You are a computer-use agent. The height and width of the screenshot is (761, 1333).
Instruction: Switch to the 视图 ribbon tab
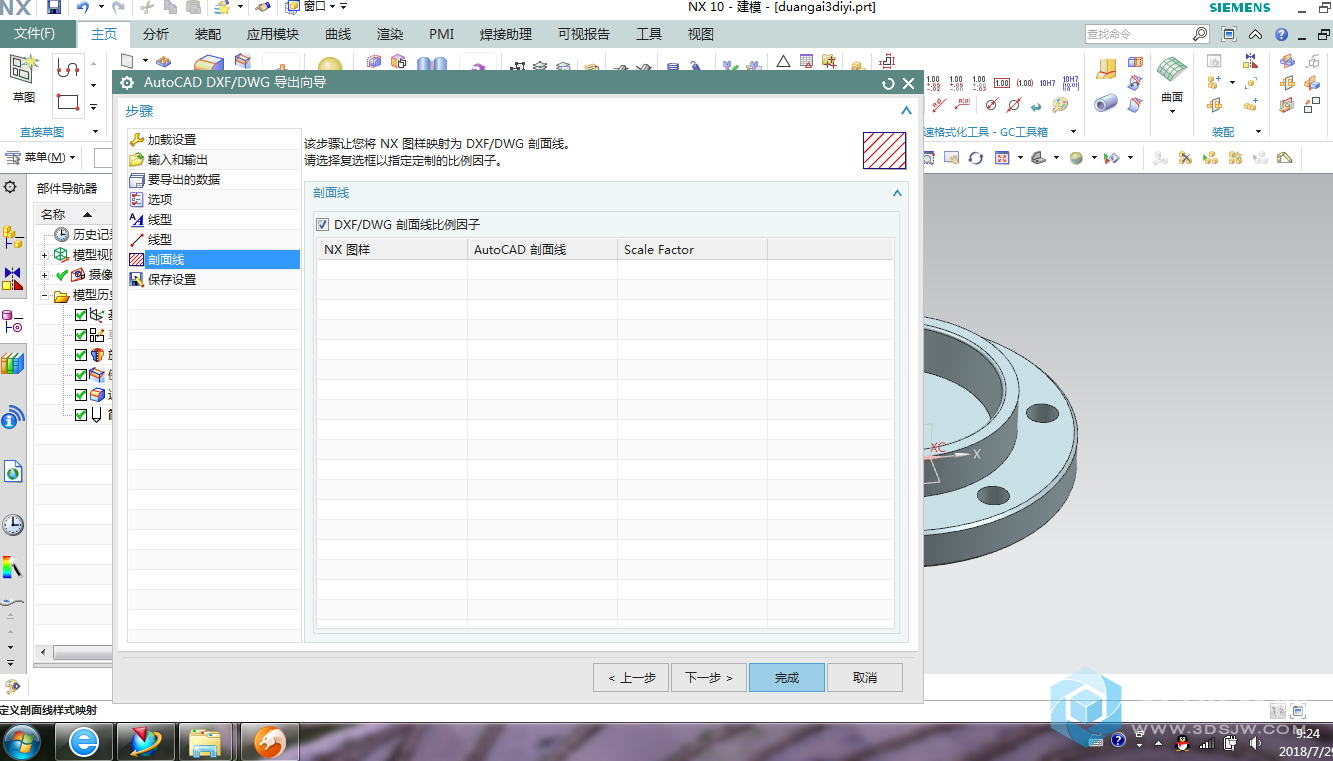[701, 34]
